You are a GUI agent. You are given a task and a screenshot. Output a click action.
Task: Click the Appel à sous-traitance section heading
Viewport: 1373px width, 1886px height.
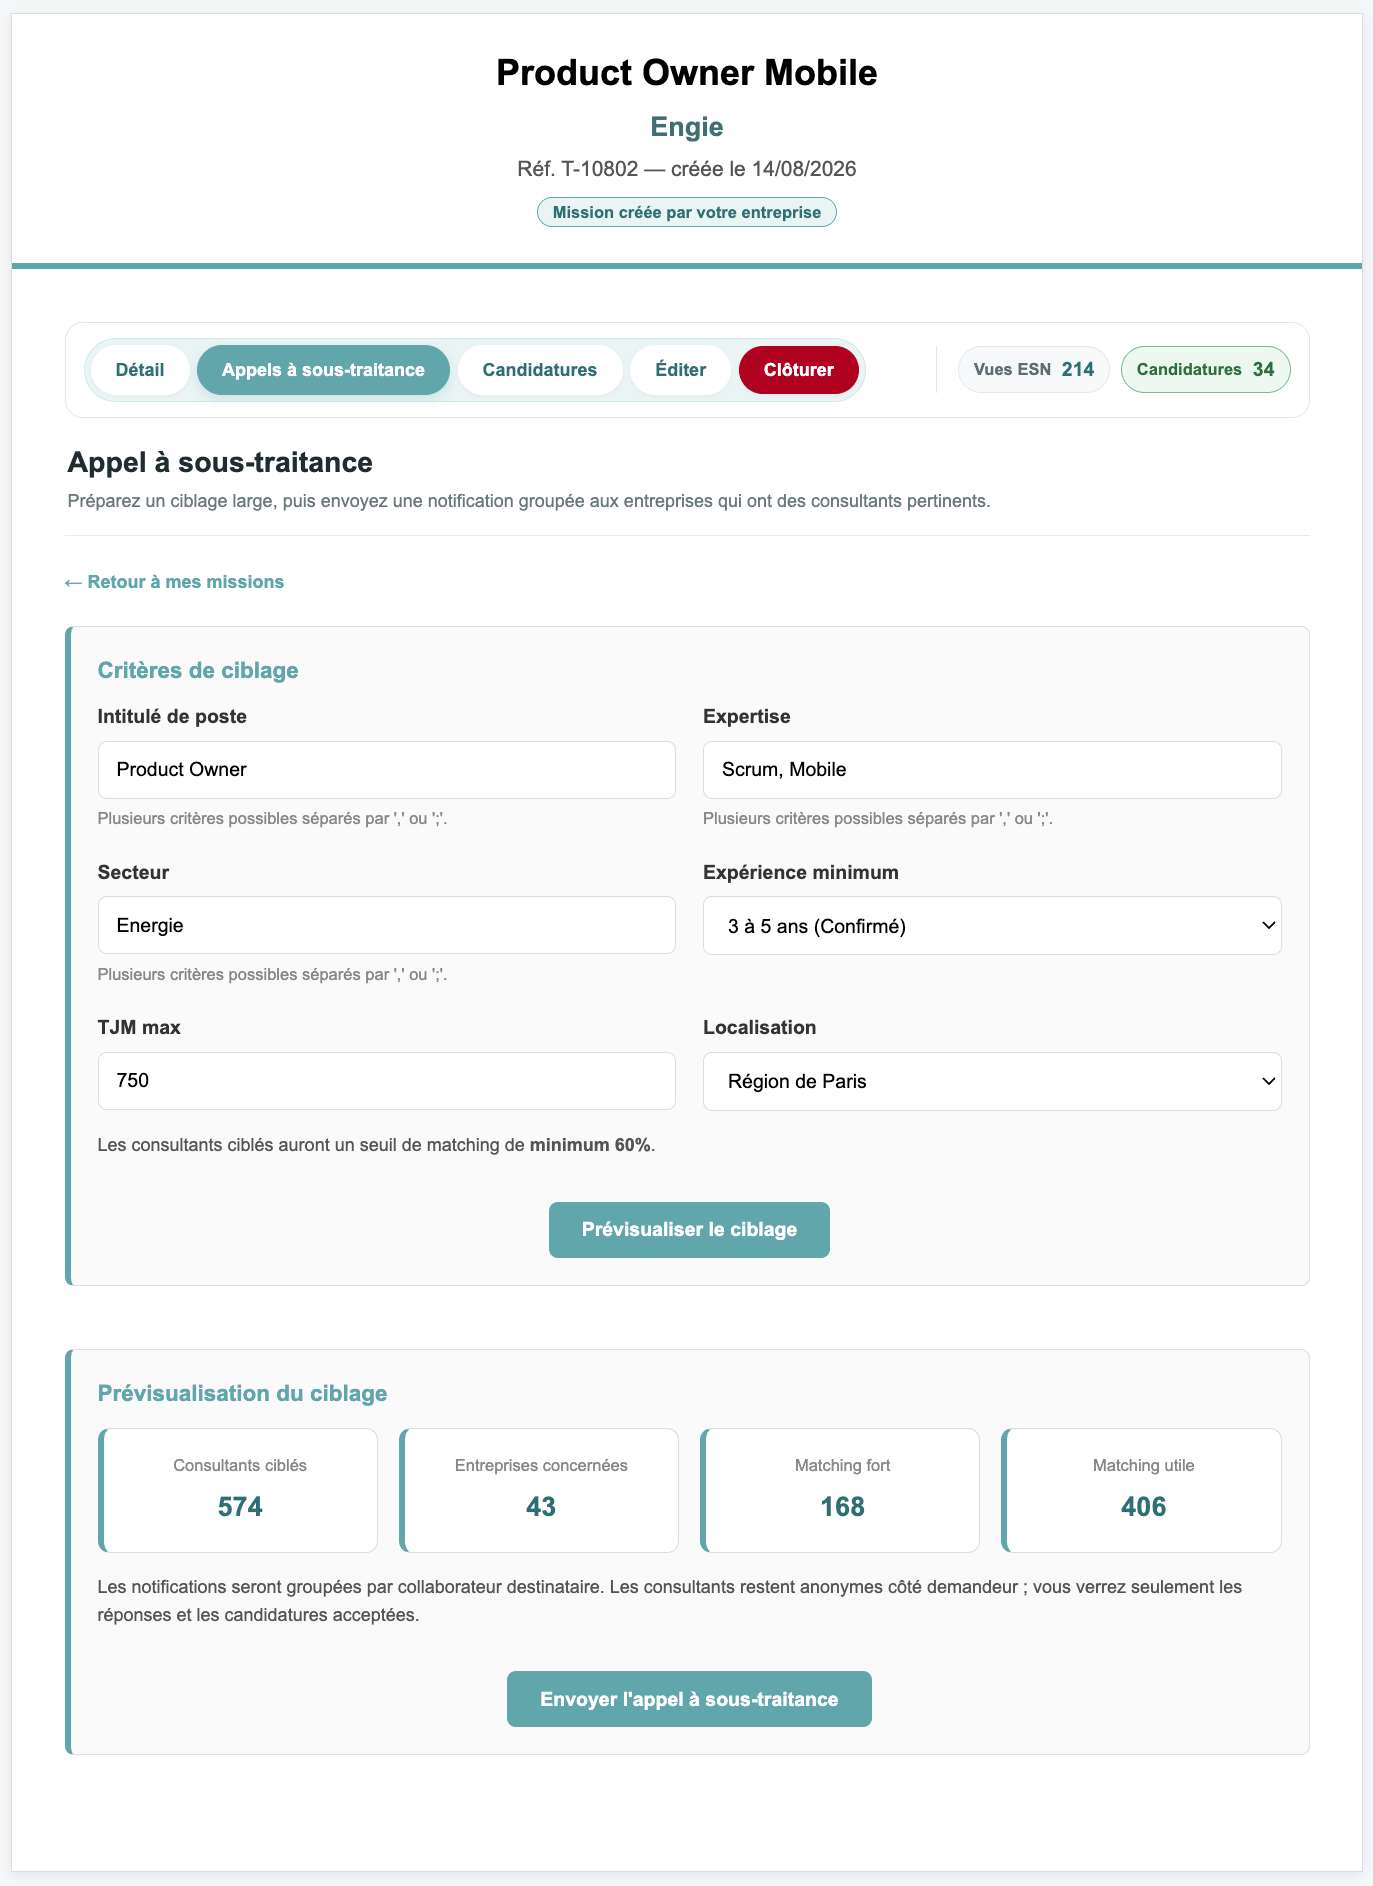[220, 463]
